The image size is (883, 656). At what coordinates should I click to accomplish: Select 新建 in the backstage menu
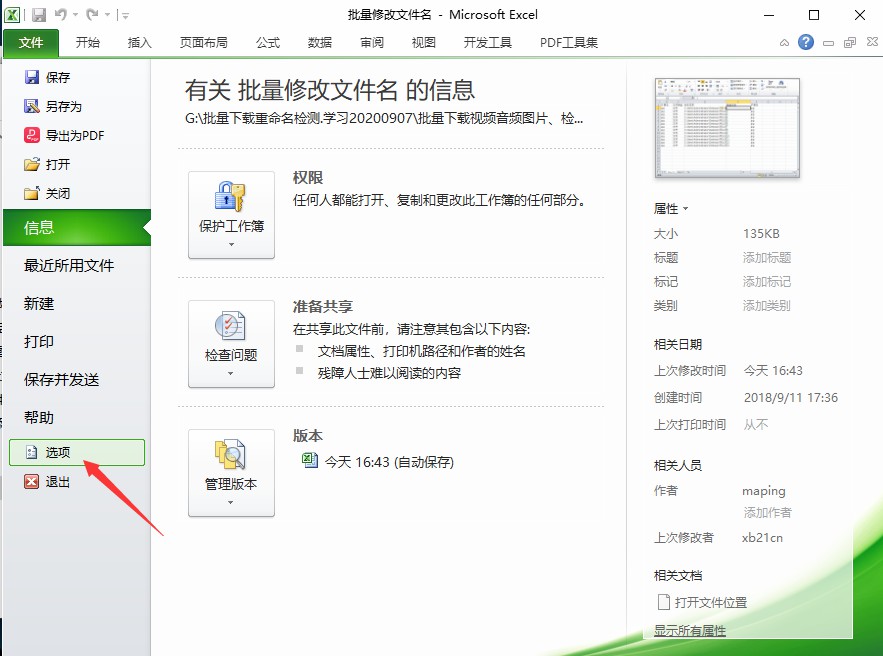(39, 304)
